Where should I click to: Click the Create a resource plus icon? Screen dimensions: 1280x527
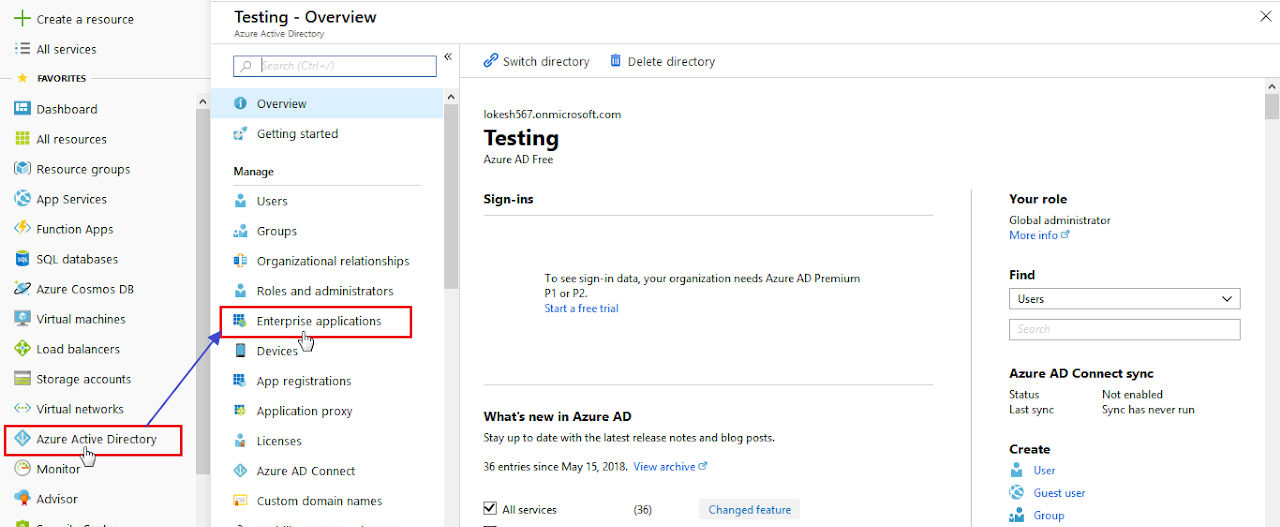(x=21, y=19)
